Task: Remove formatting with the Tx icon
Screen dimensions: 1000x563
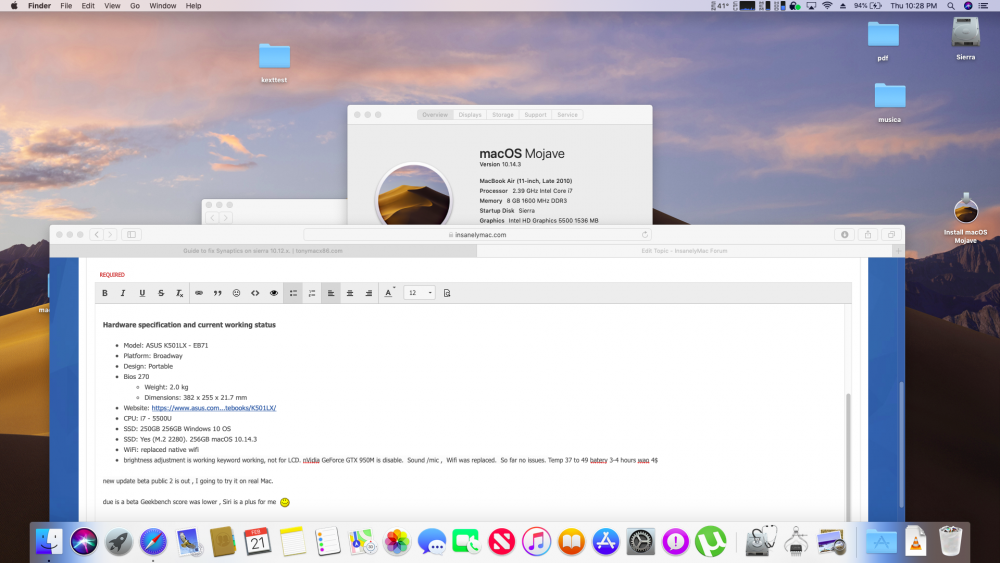Action: (x=180, y=293)
